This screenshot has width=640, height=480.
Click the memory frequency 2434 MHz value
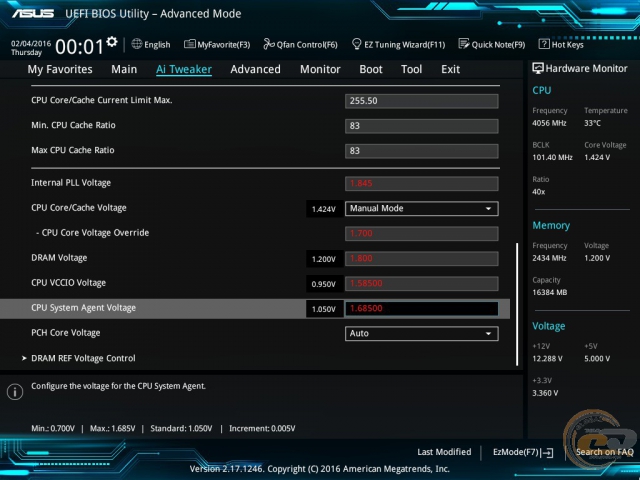(x=549, y=258)
